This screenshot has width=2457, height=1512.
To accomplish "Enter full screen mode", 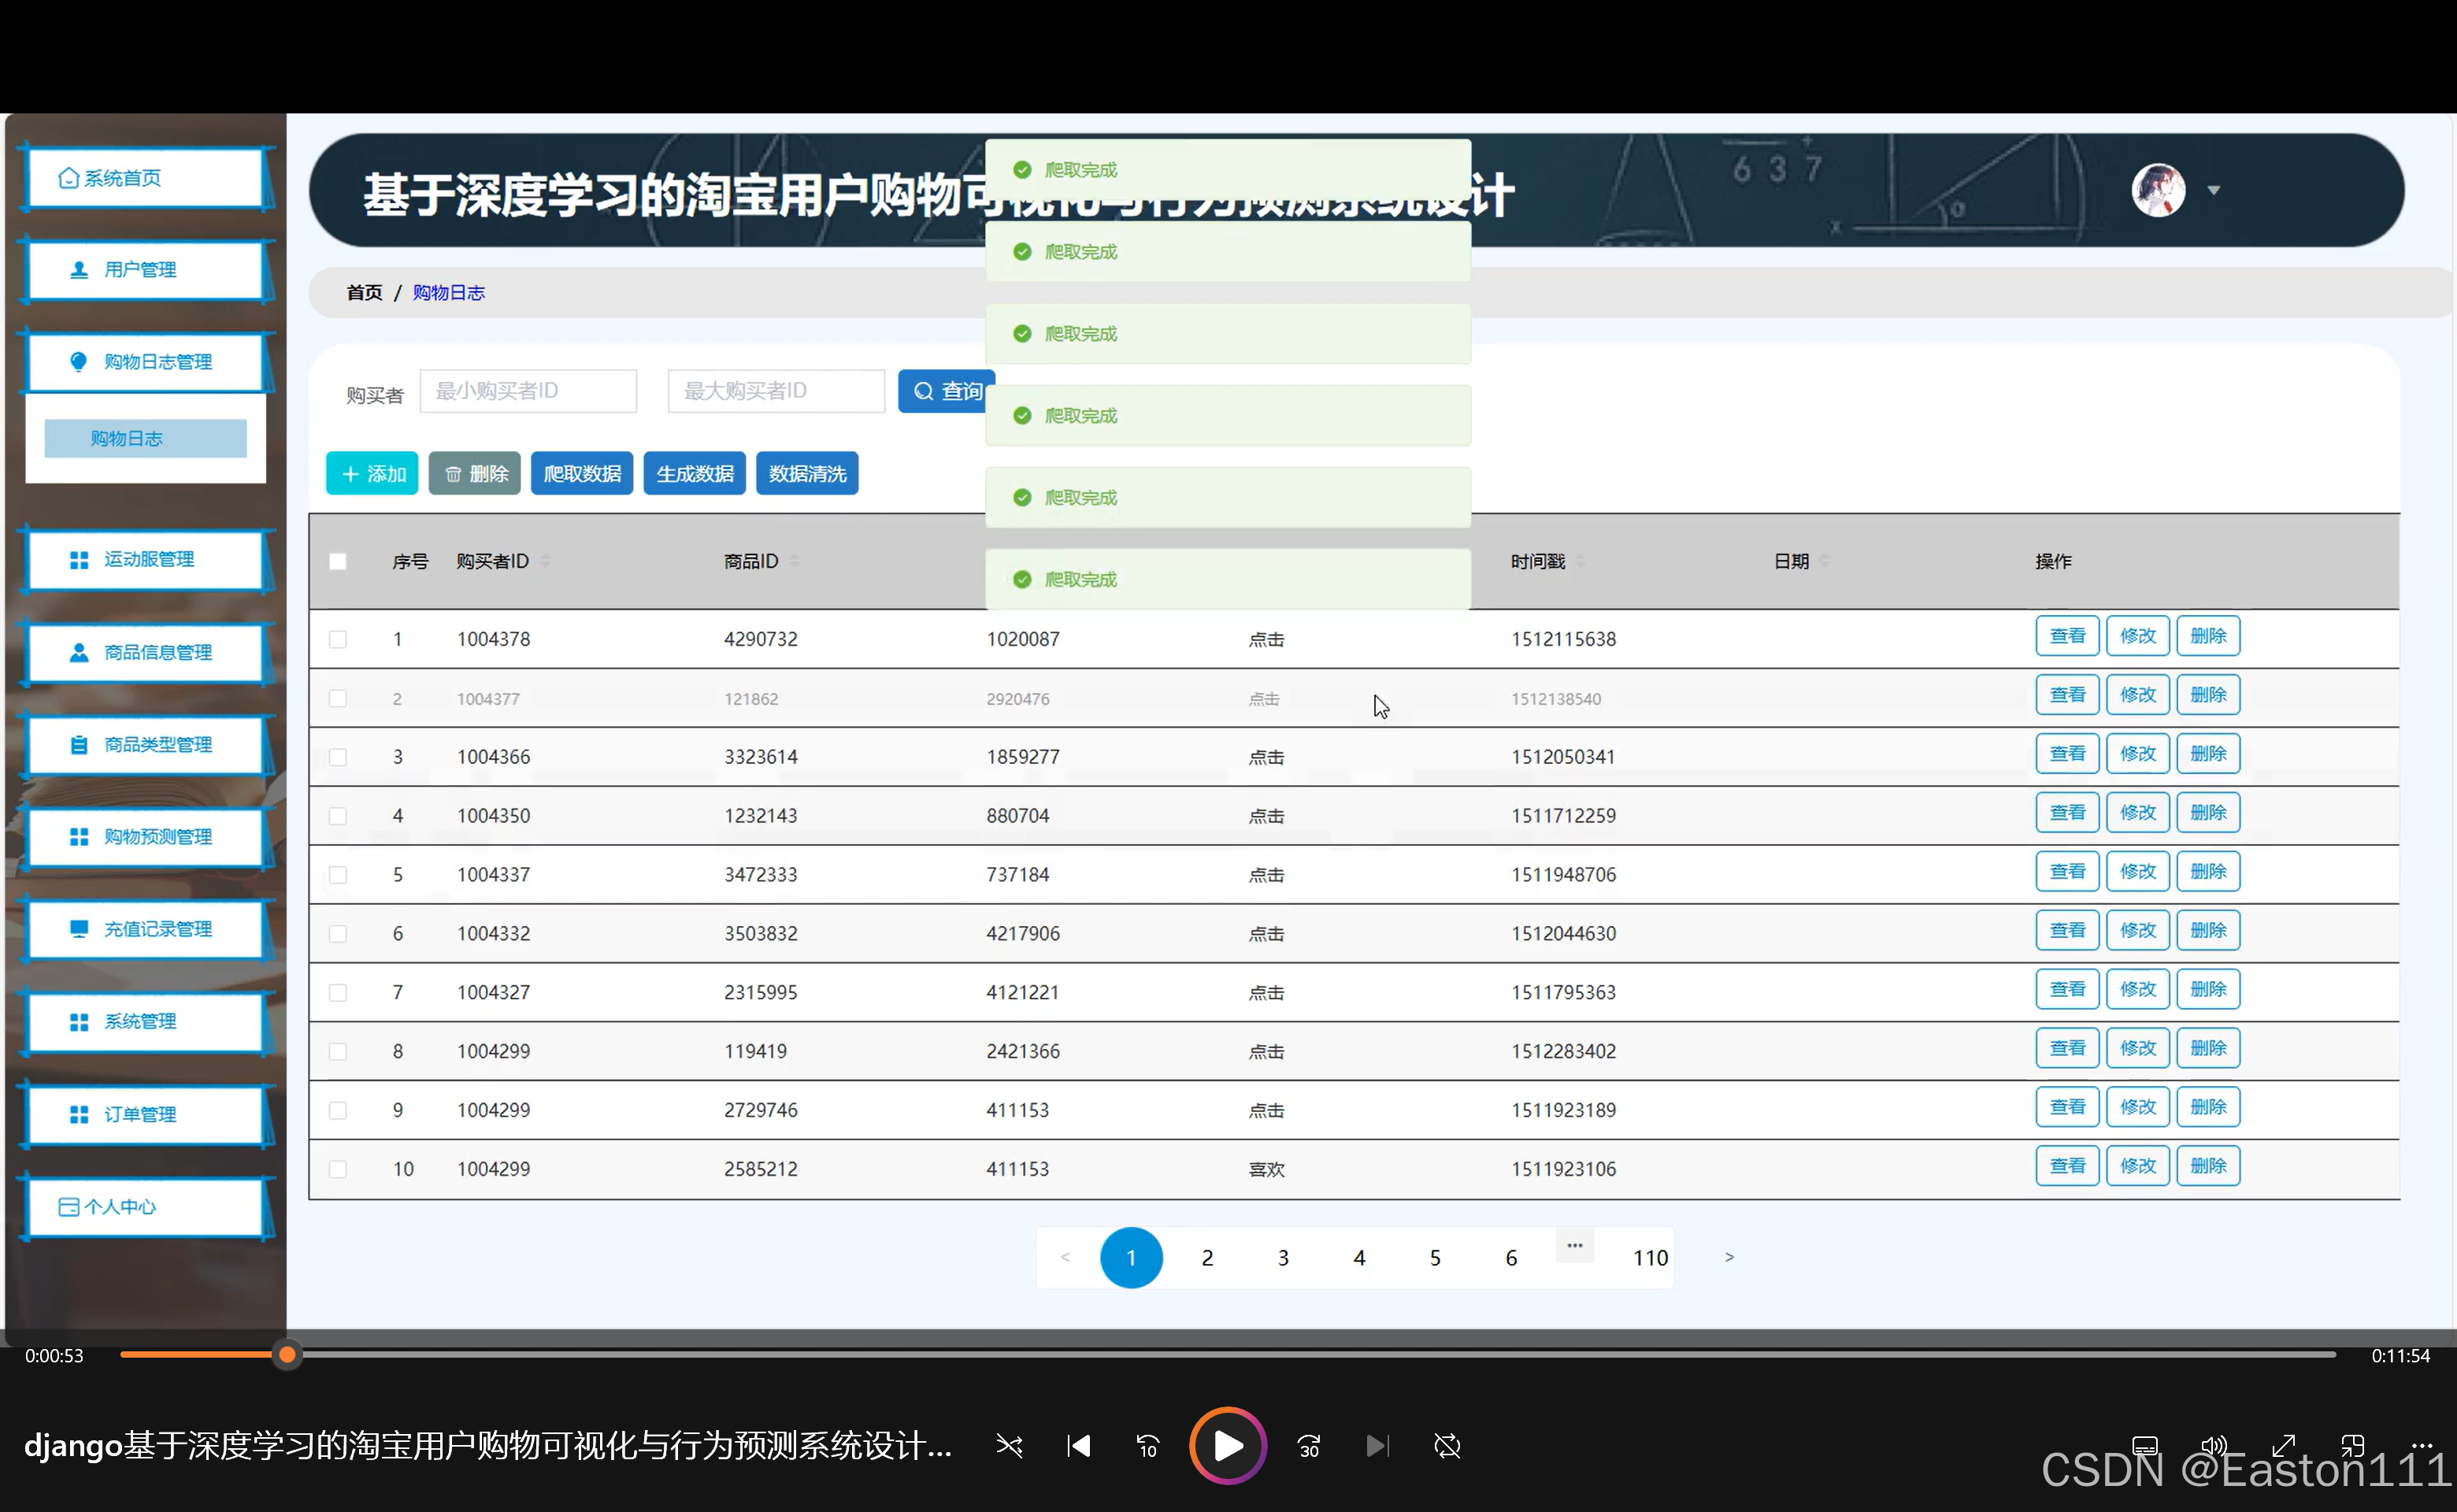I will click(x=2283, y=1446).
